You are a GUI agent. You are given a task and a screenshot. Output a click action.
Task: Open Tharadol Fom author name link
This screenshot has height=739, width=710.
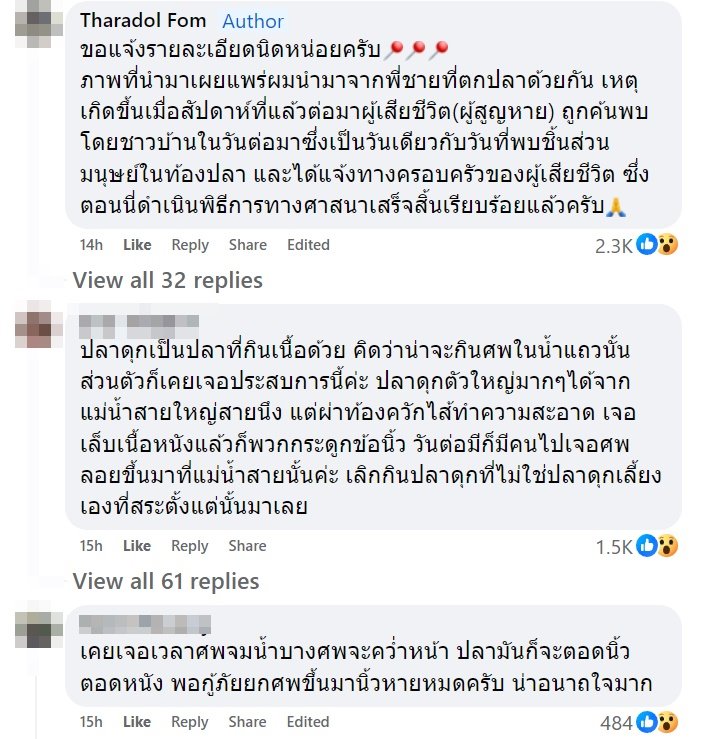tap(142, 20)
